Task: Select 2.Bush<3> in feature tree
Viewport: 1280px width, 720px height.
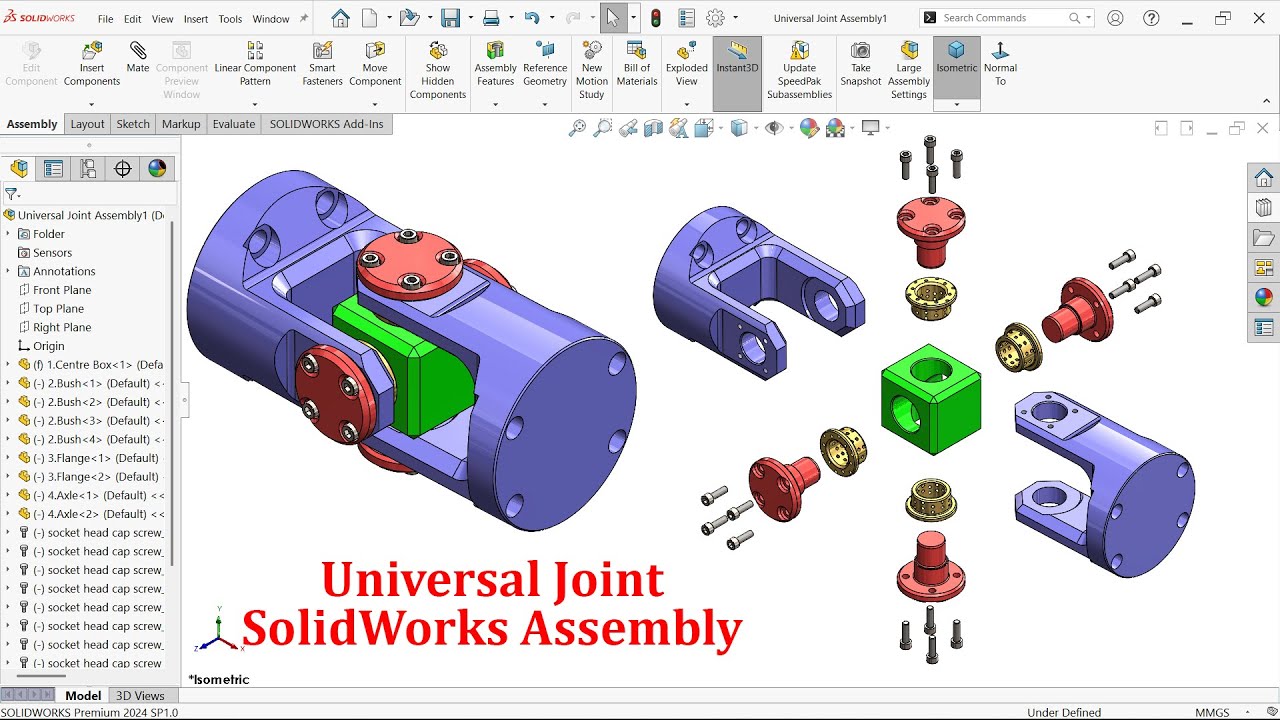Action: pyautogui.click(x=91, y=421)
